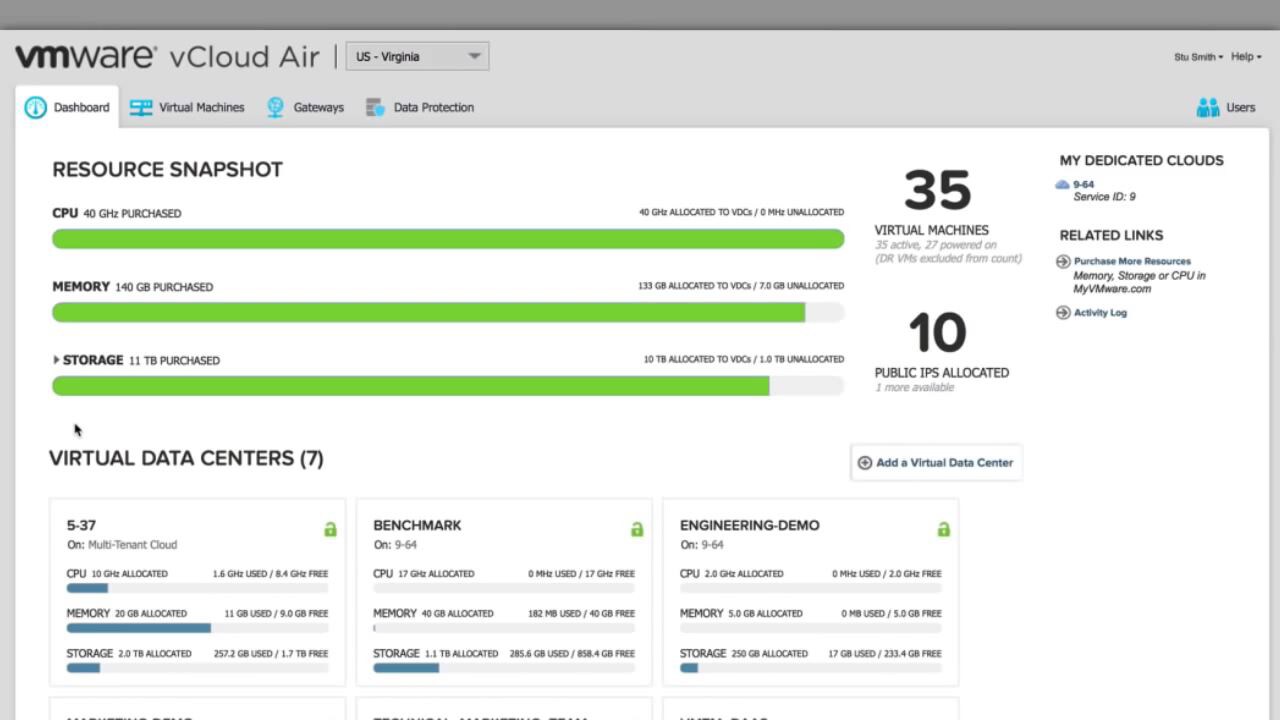Click the CPU resource snapshot bar
This screenshot has height=720, width=1280.
point(448,239)
